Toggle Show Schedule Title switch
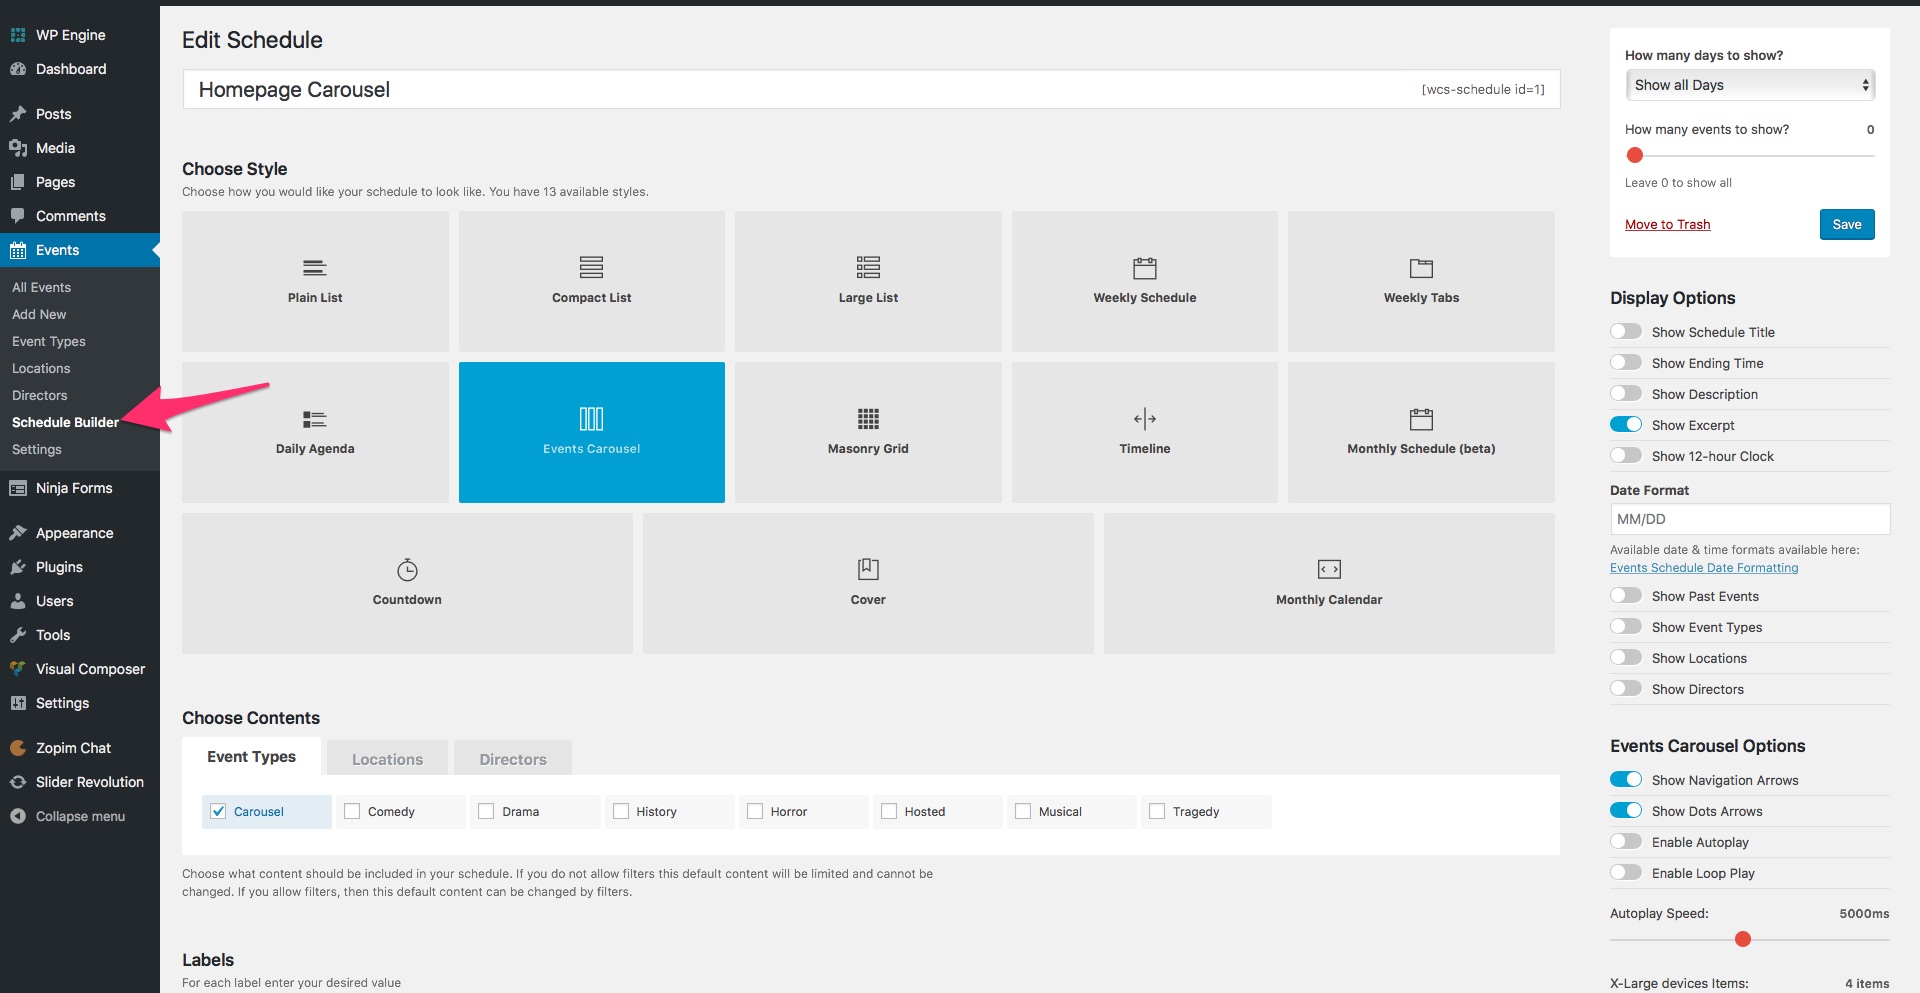The image size is (1920, 993). tap(1626, 331)
